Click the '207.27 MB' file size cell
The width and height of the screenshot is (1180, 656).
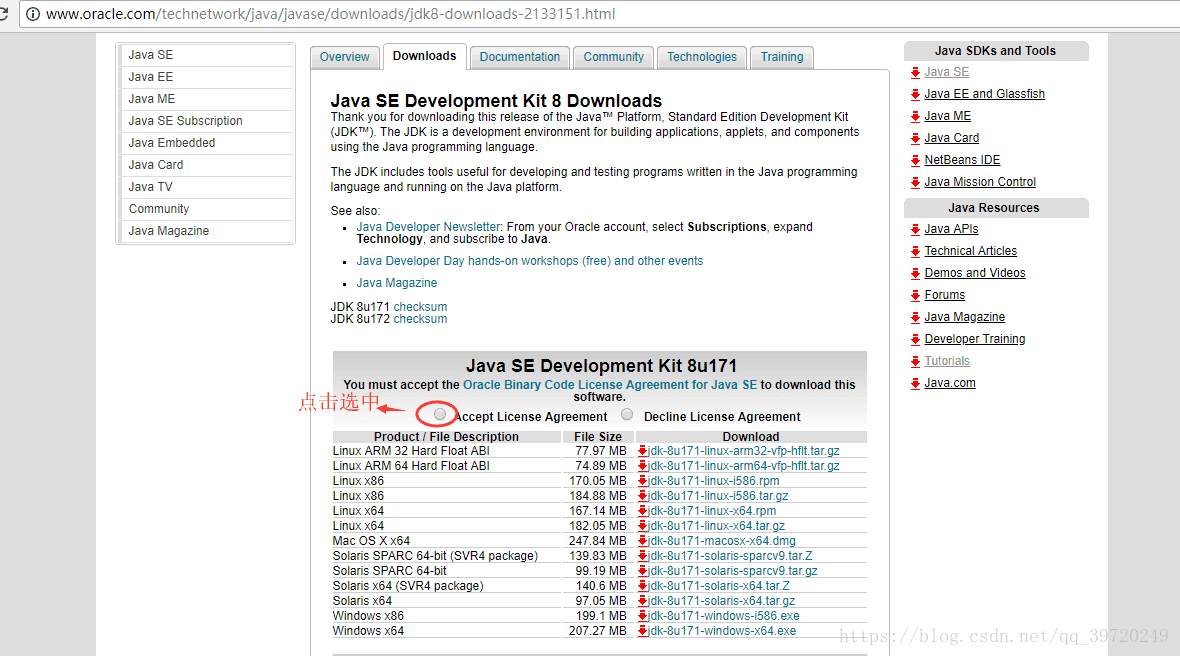[598, 631]
